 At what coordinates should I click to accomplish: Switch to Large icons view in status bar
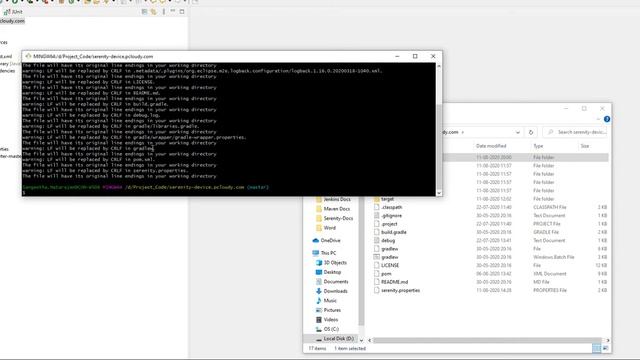[605, 348]
